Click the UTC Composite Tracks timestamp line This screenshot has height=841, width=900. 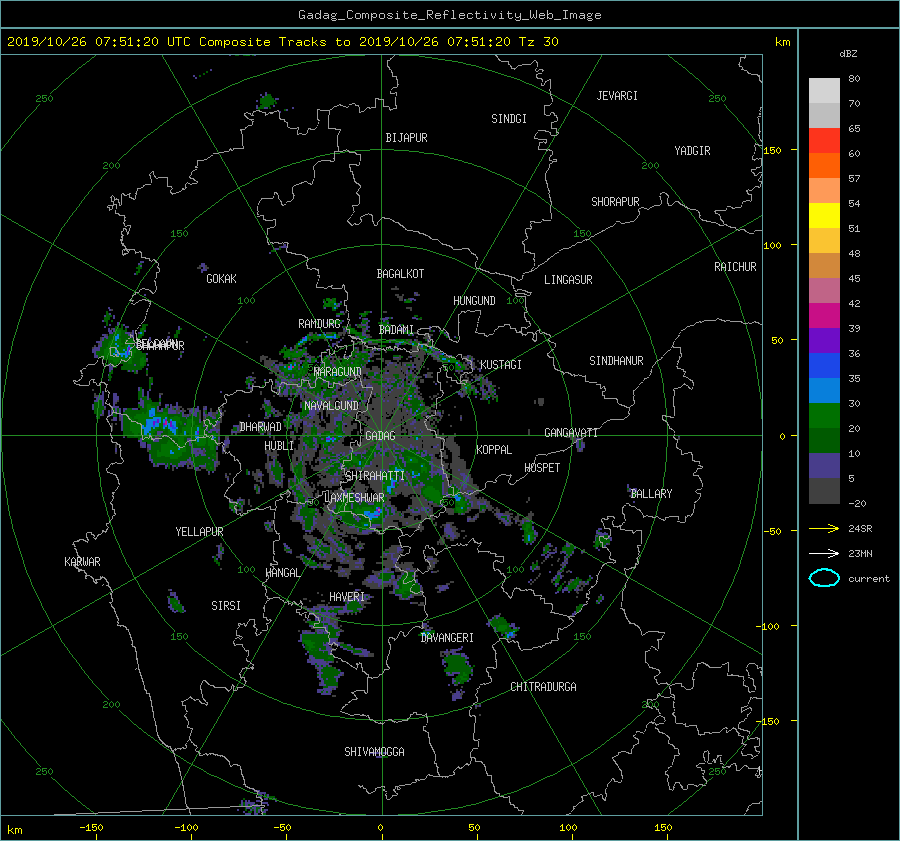pos(282,42)
